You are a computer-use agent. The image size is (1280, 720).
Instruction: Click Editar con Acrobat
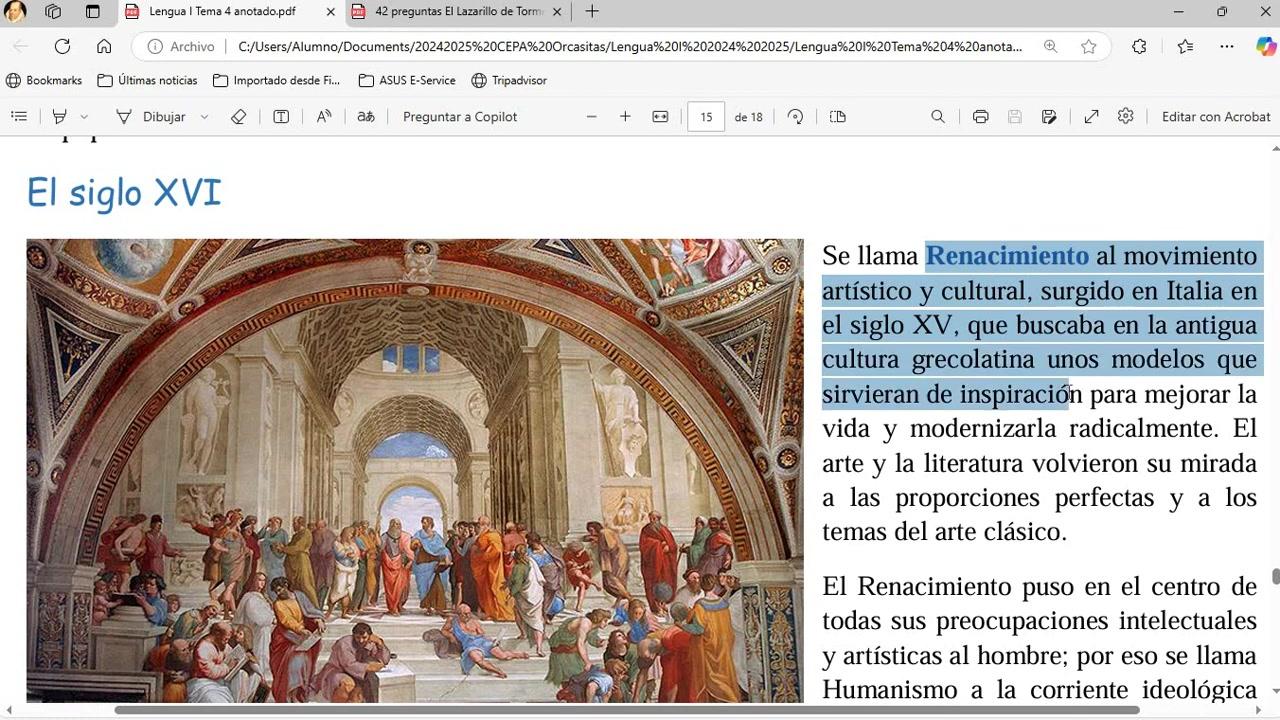[1216, 117]
